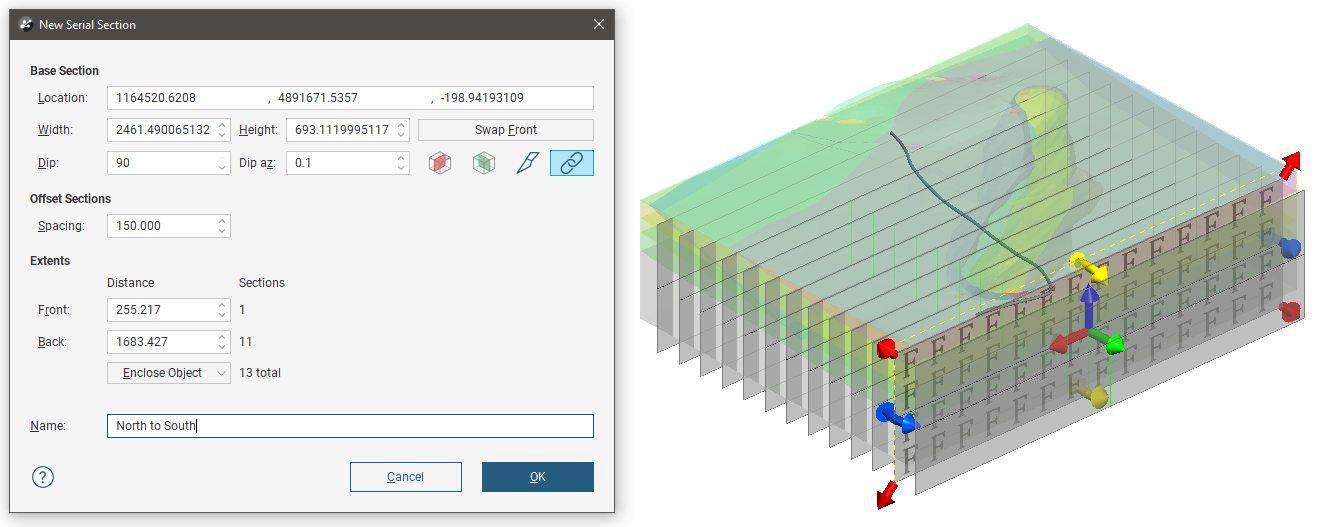This screenshot has height=527, width=1323.
Task: Click the Dip az value field
Action: [x=338, y=162]
